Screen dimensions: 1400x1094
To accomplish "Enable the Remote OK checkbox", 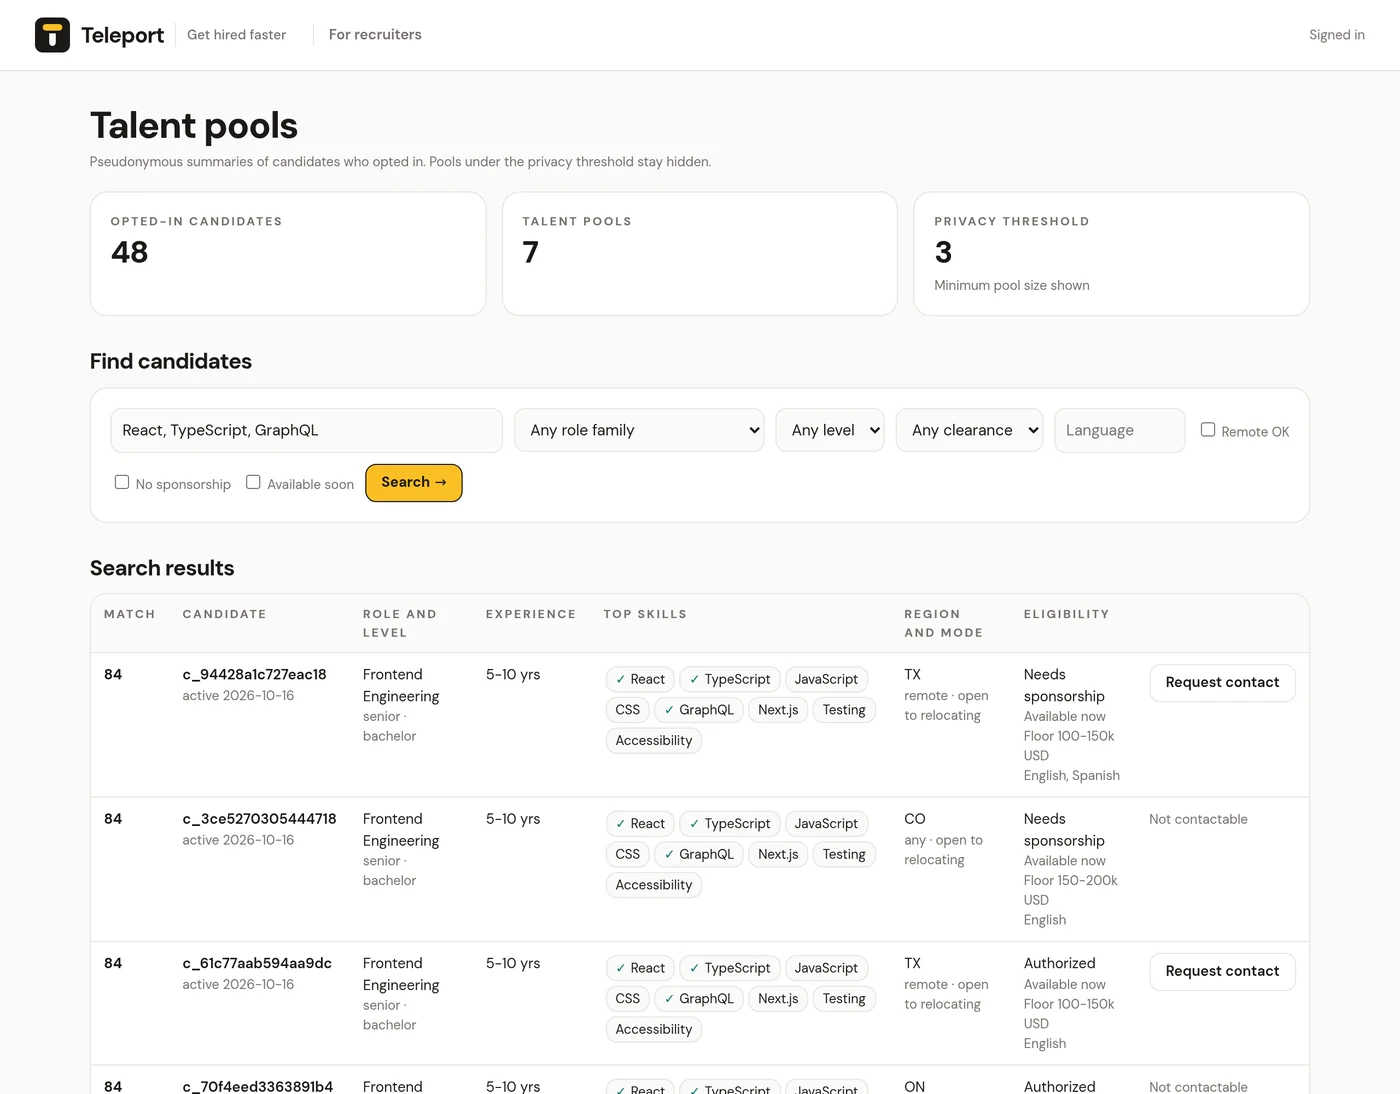I will point(1208,430).
